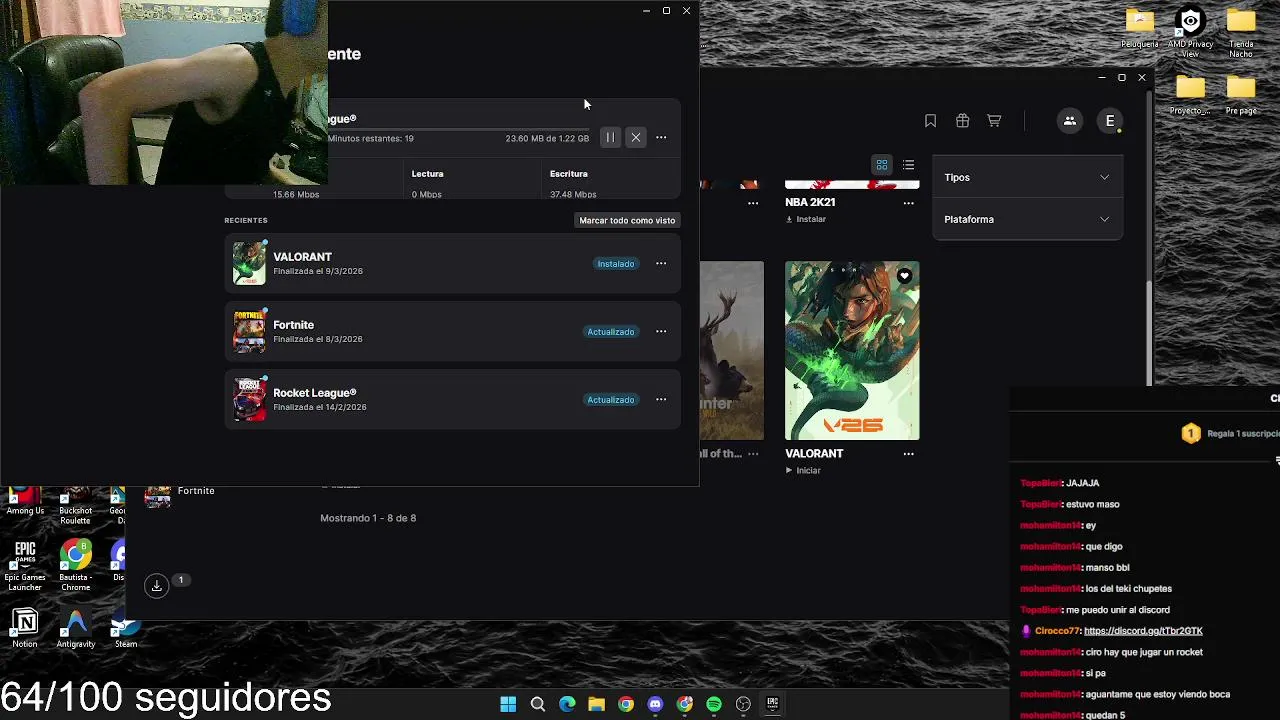Open the Tienda Nacho desktop folder
1280x720 pixels.
click(1241, 33)
